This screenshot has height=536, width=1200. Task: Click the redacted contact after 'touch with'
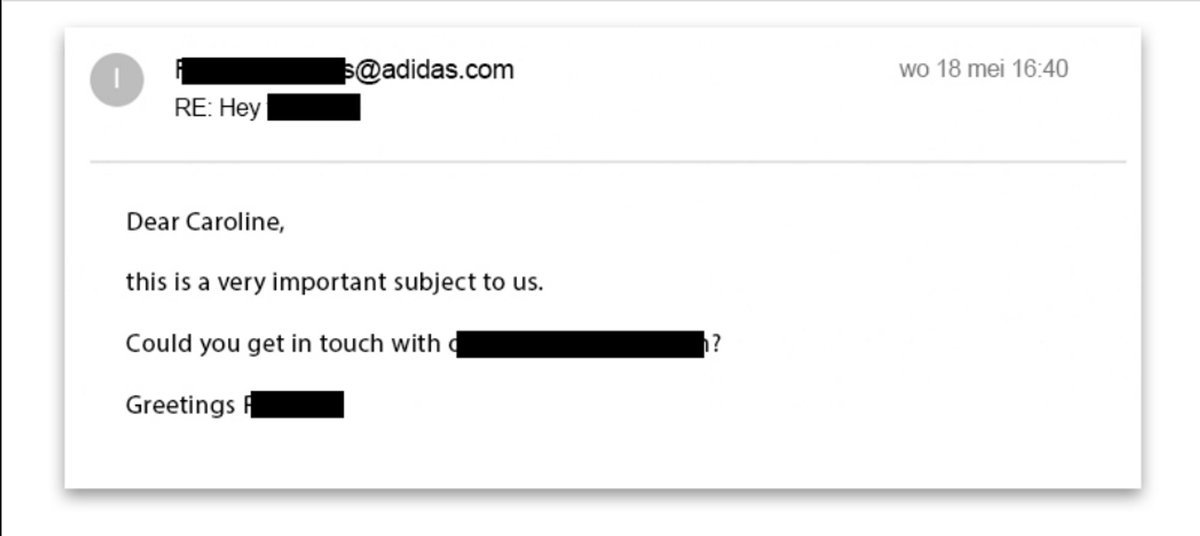click(x=582, y=345)
